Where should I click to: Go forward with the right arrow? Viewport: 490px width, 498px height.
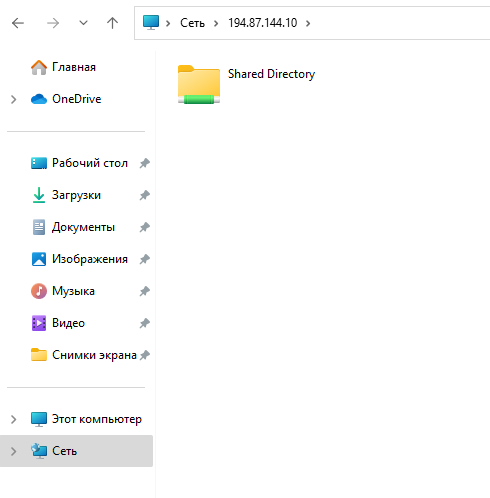tap(53, 23)
